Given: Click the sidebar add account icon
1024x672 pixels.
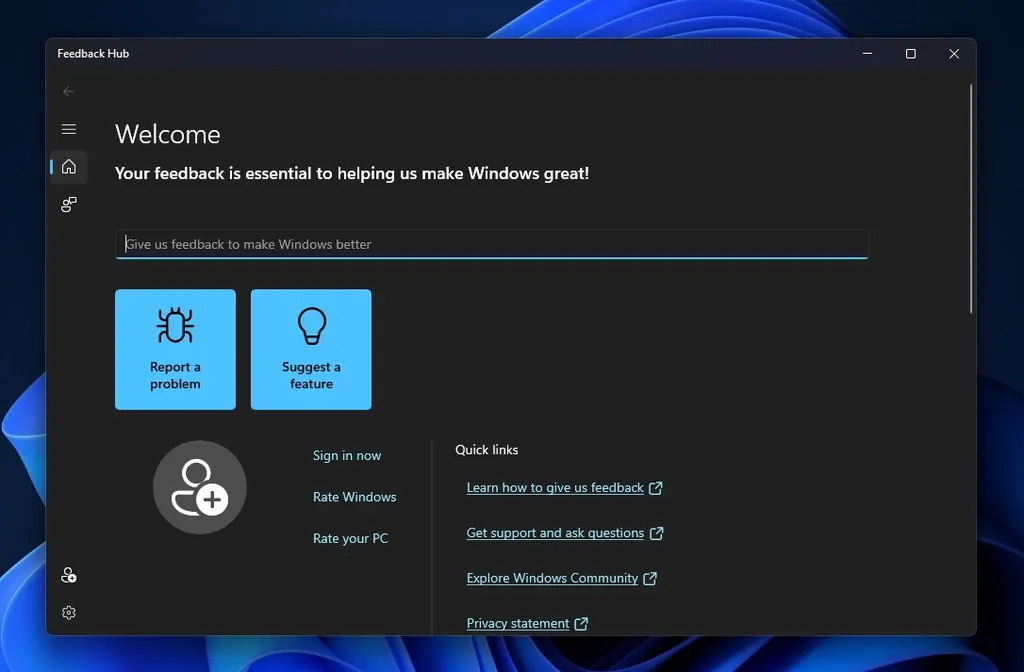Looking at the screenshot, I should pos(68,575).
